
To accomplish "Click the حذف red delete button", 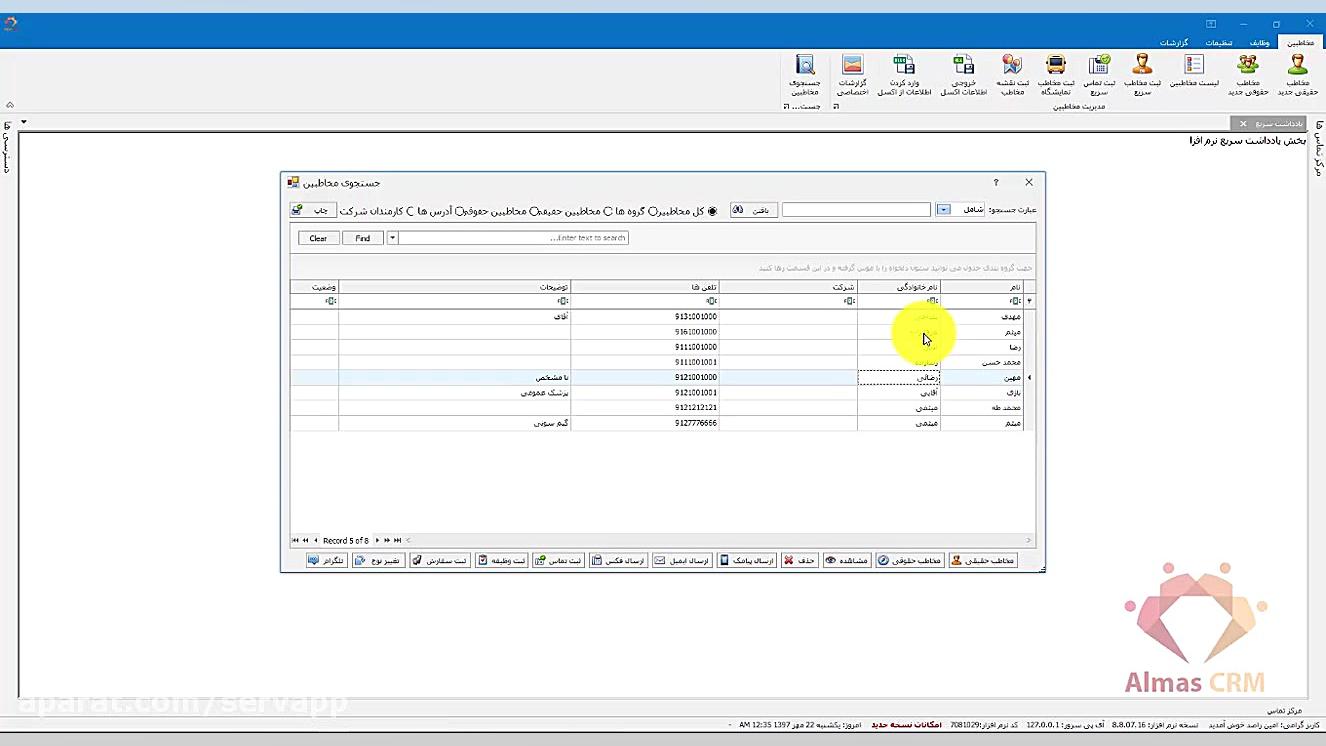I will click(800, 561).
